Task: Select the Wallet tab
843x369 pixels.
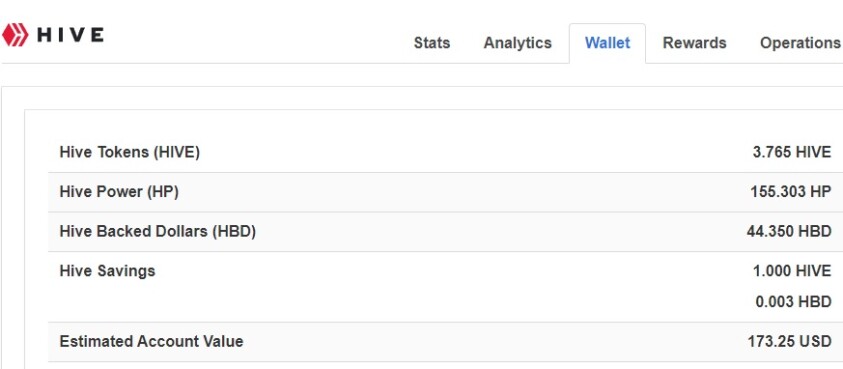Action: 608,43
